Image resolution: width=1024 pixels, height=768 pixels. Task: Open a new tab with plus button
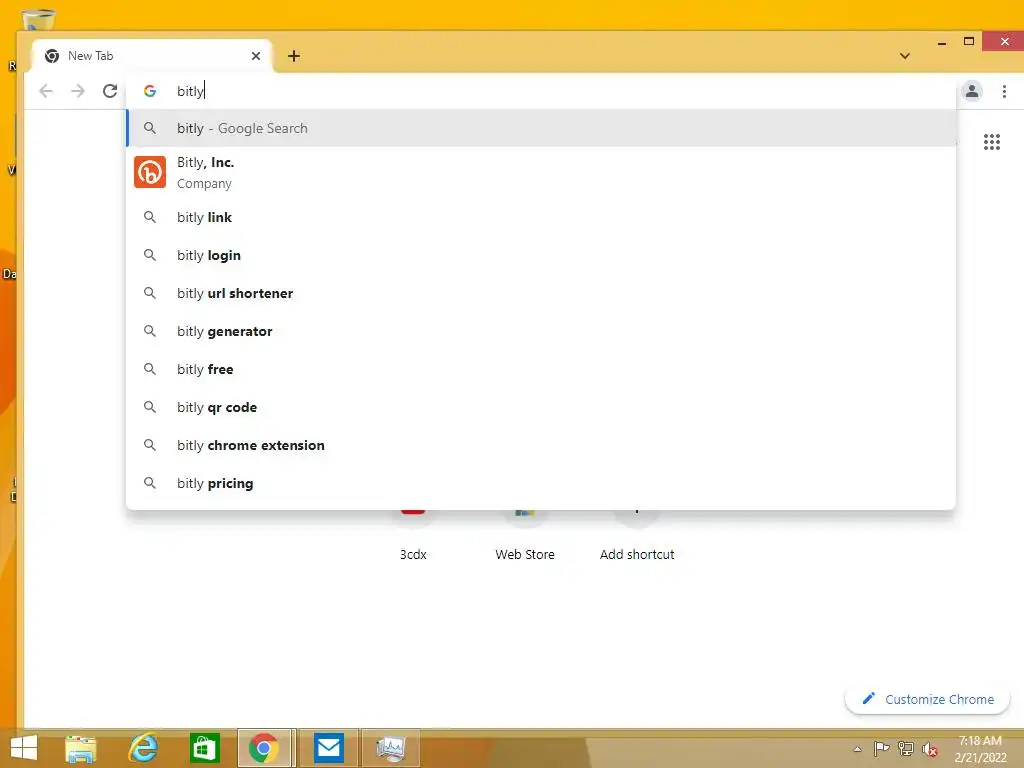pyautogui.click(x=294, y=56)
